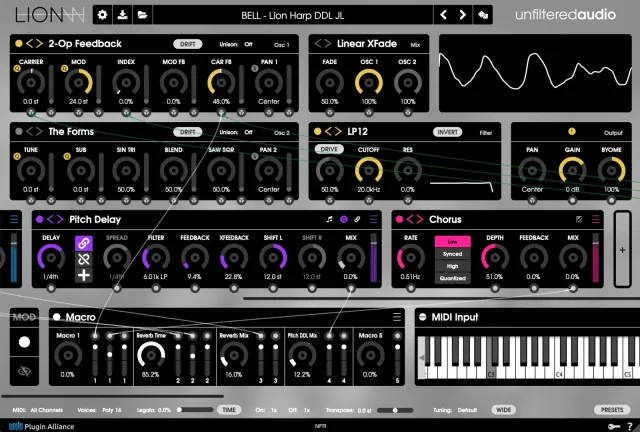
Task: Click the small link icon in Pitch Delay header
Action: [357, 220]
